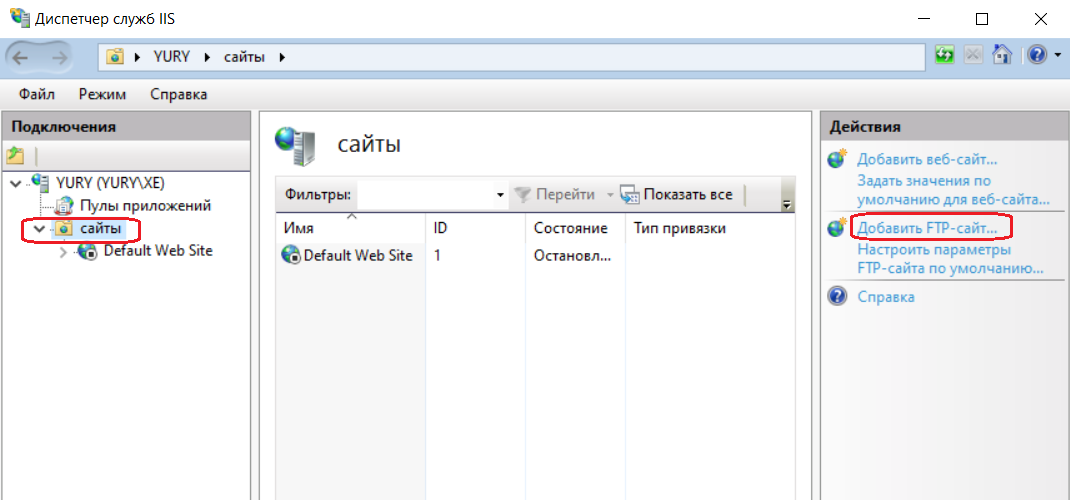Sort by the Состояние column header
This screenshot has width=1070, height=500.
coord(570,229)
